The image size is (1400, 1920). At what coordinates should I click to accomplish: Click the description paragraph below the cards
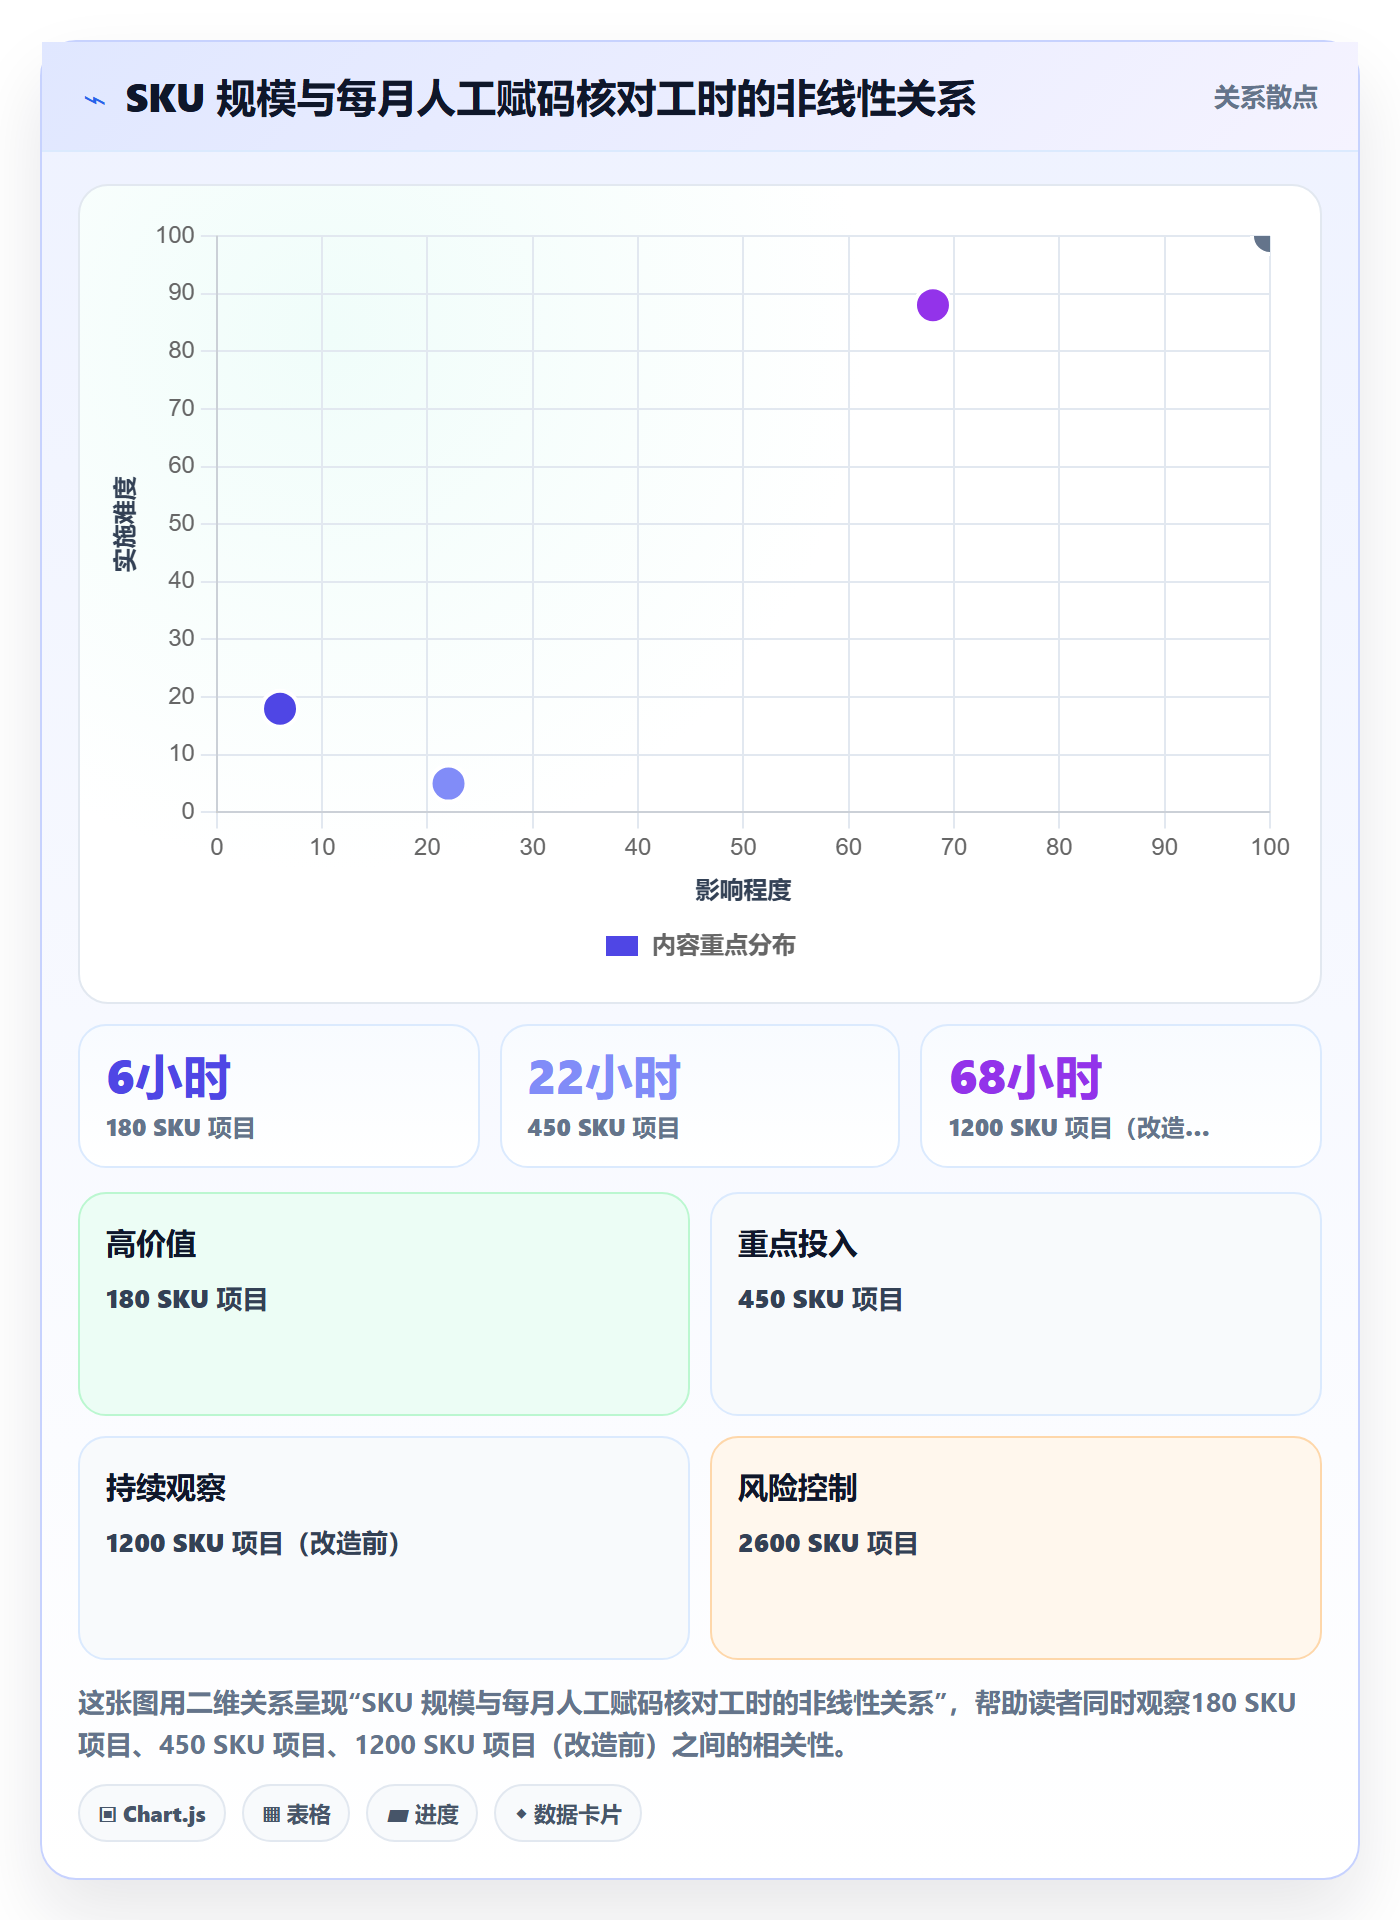pyautogui.click(x=687, y=1724)
